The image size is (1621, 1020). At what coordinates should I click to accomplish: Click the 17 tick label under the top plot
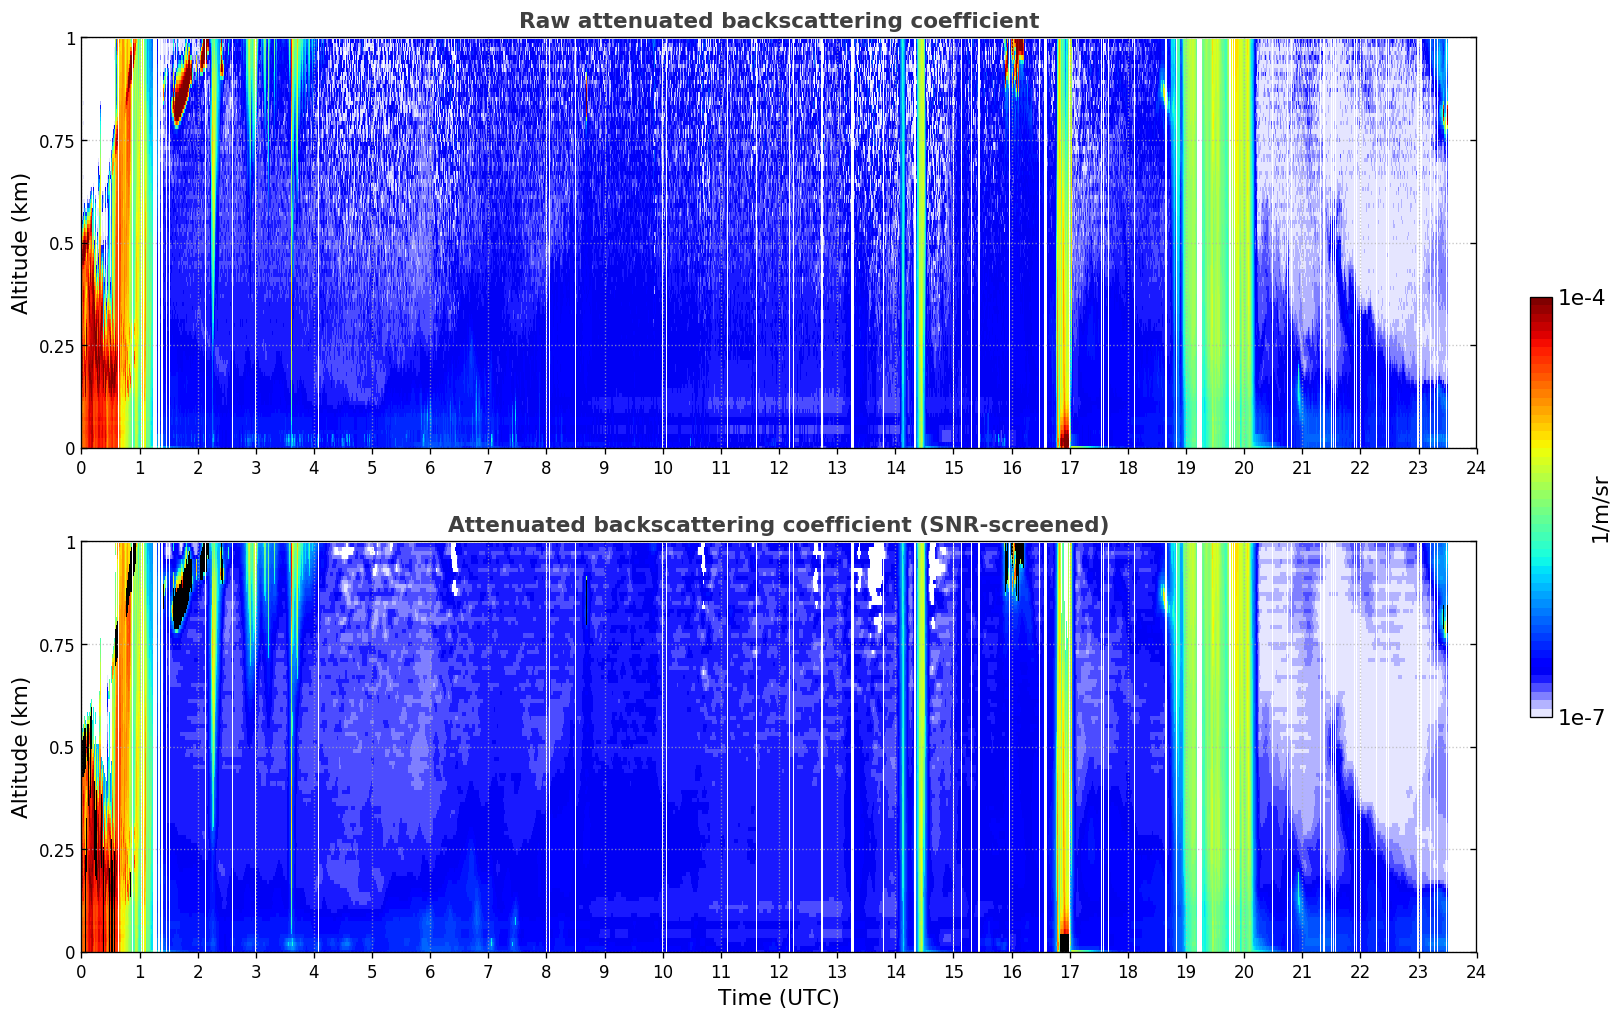(1069, 467)
